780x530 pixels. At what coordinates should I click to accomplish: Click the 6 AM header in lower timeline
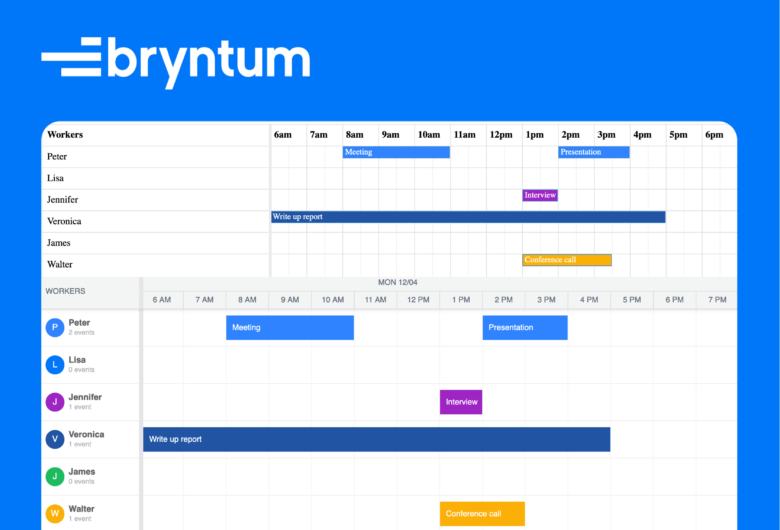pos(162,300)
